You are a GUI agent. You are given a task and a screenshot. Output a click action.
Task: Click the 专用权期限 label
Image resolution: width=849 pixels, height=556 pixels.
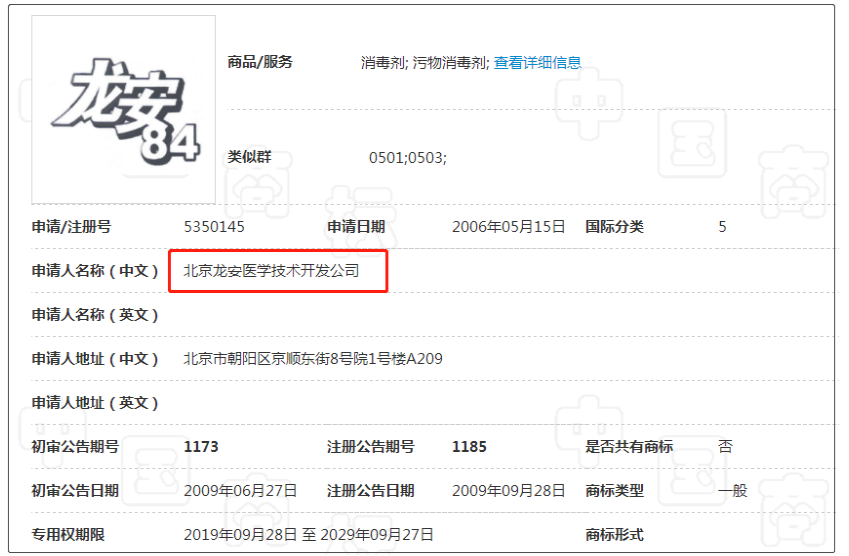[68, 535]
